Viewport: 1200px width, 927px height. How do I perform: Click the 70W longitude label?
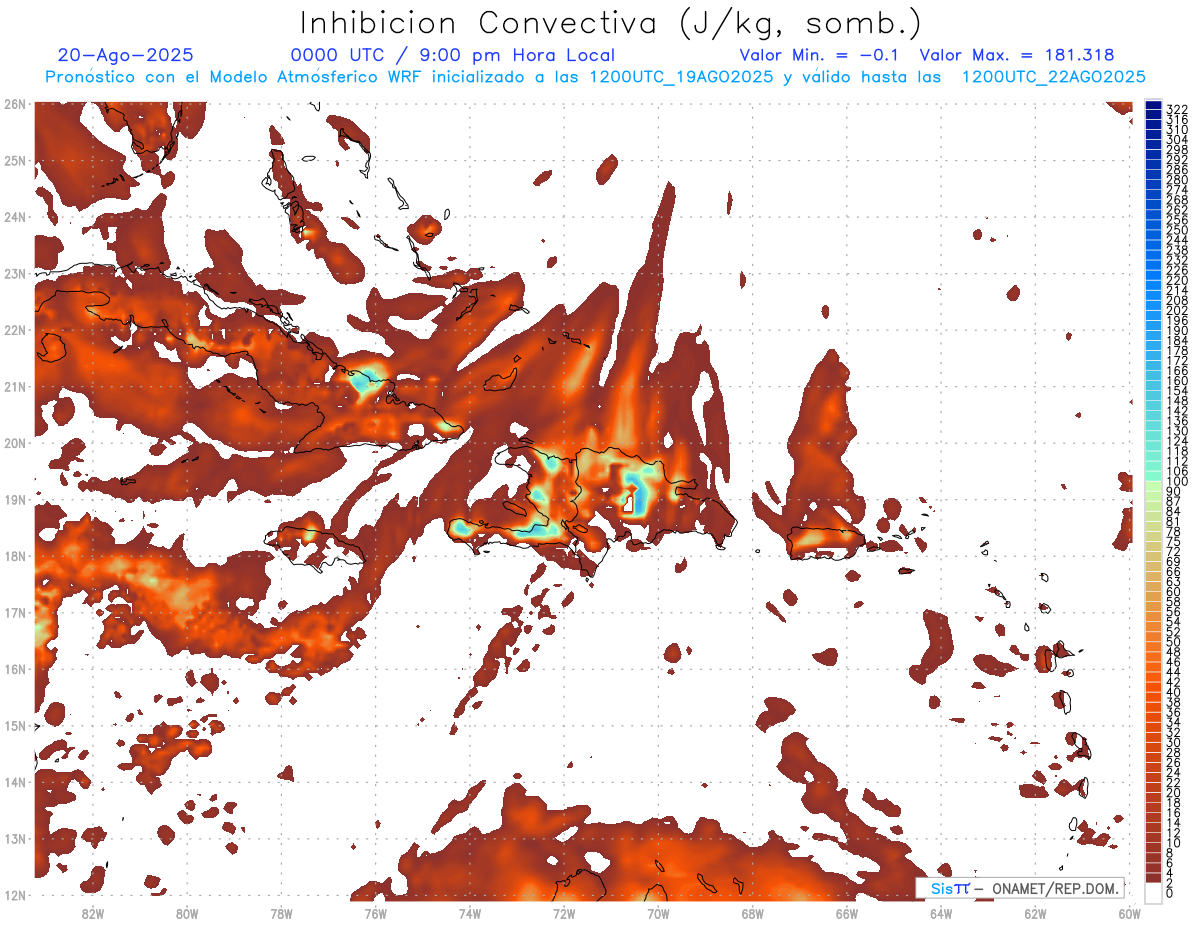click(x=658, y=912)
